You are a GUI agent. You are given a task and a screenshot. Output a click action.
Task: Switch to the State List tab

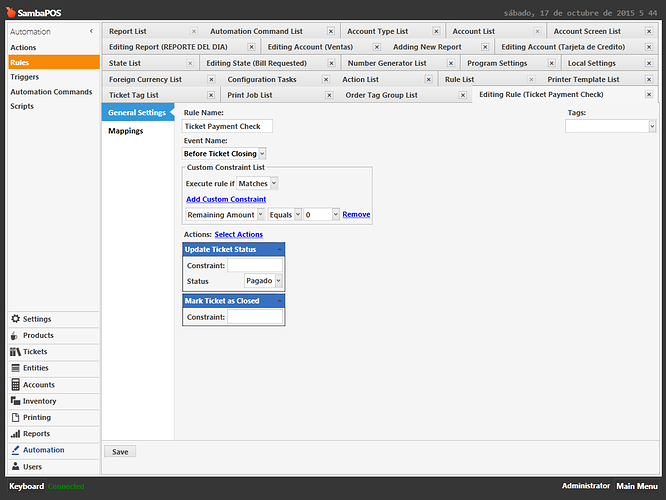tap(124, 63)
